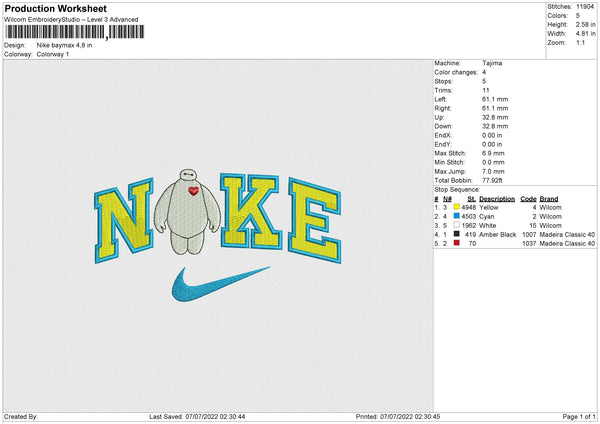This screenshot has height=424, width=600.
Task: Click the 'Description' column header
Action: pyautogui.click(x=497, y=199)
